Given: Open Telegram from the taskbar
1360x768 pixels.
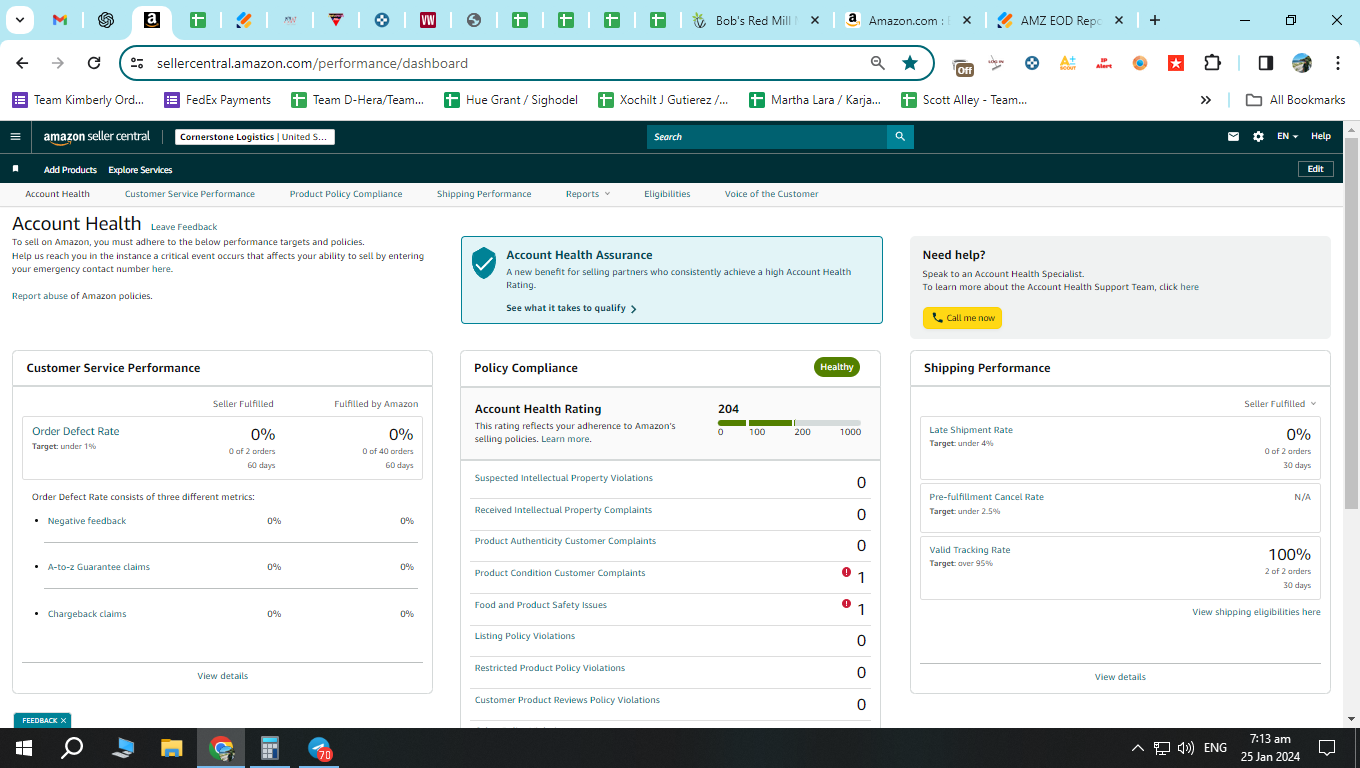Looking at the screenshot, I should [320, 748].
